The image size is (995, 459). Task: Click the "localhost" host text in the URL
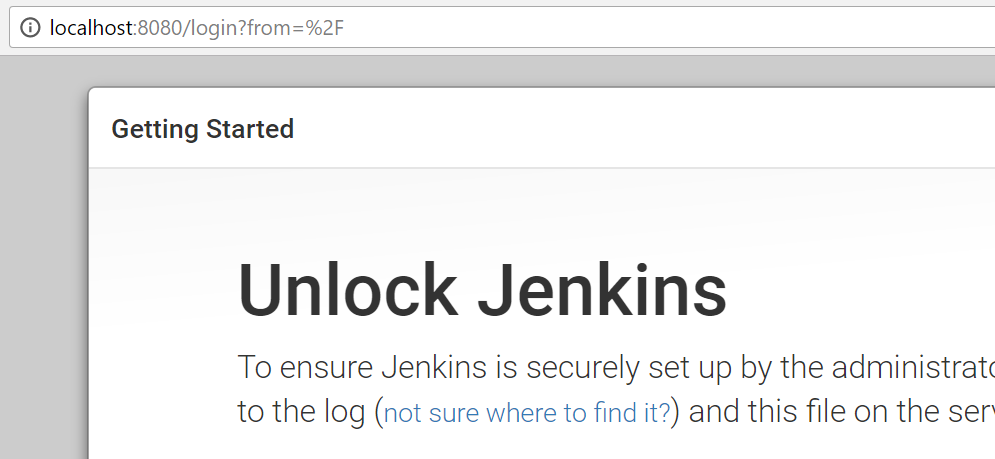91,27
